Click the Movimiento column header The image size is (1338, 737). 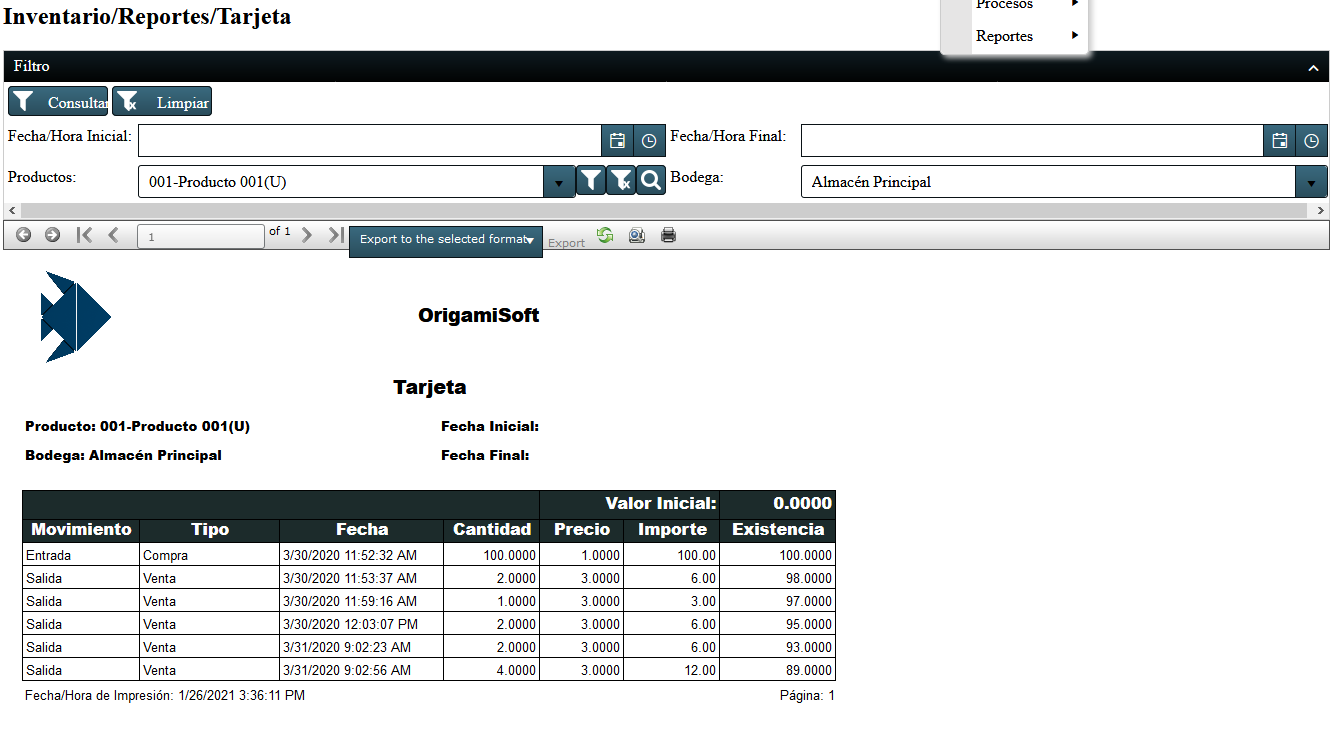[x=81, y=530]
